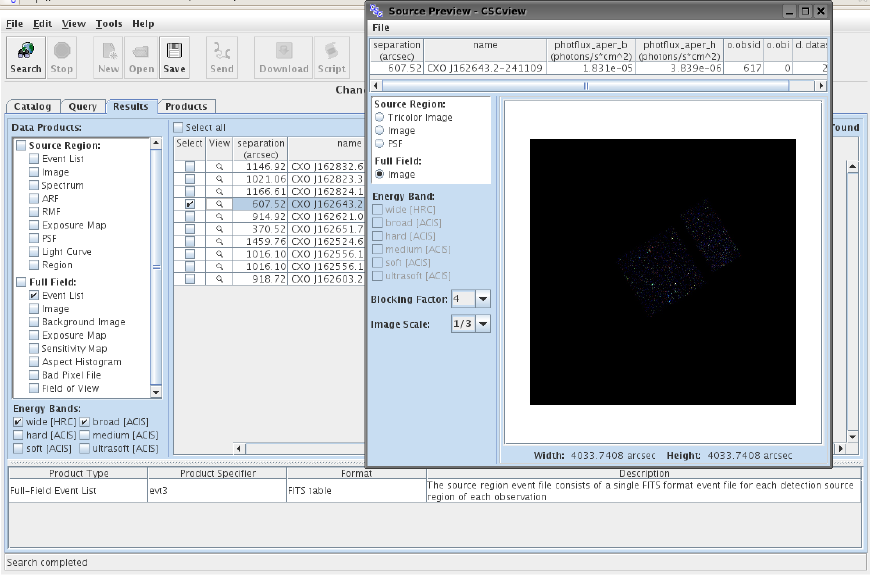Image resolution: width=870 pixels, height=577 pixels.
Task: Enable the Select all checkbox
Action: [x=178, y=128]
